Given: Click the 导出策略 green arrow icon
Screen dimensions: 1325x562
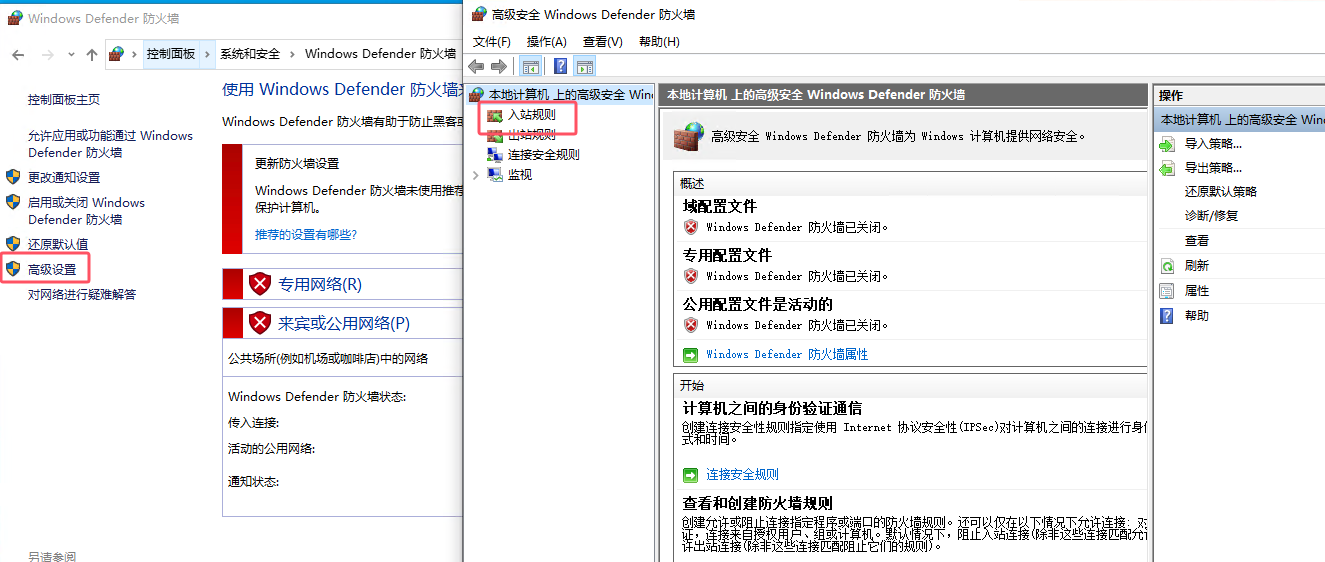Looking at the screenshot, I should click(1167, 168).
